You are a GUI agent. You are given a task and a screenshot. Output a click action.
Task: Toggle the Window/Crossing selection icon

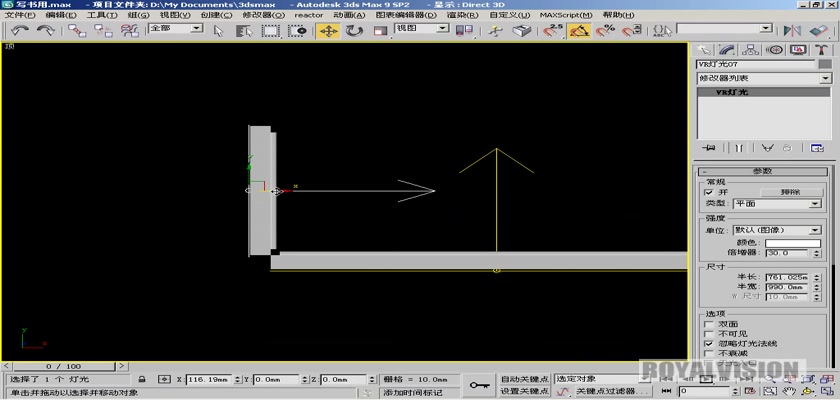[x=297, y=31]
